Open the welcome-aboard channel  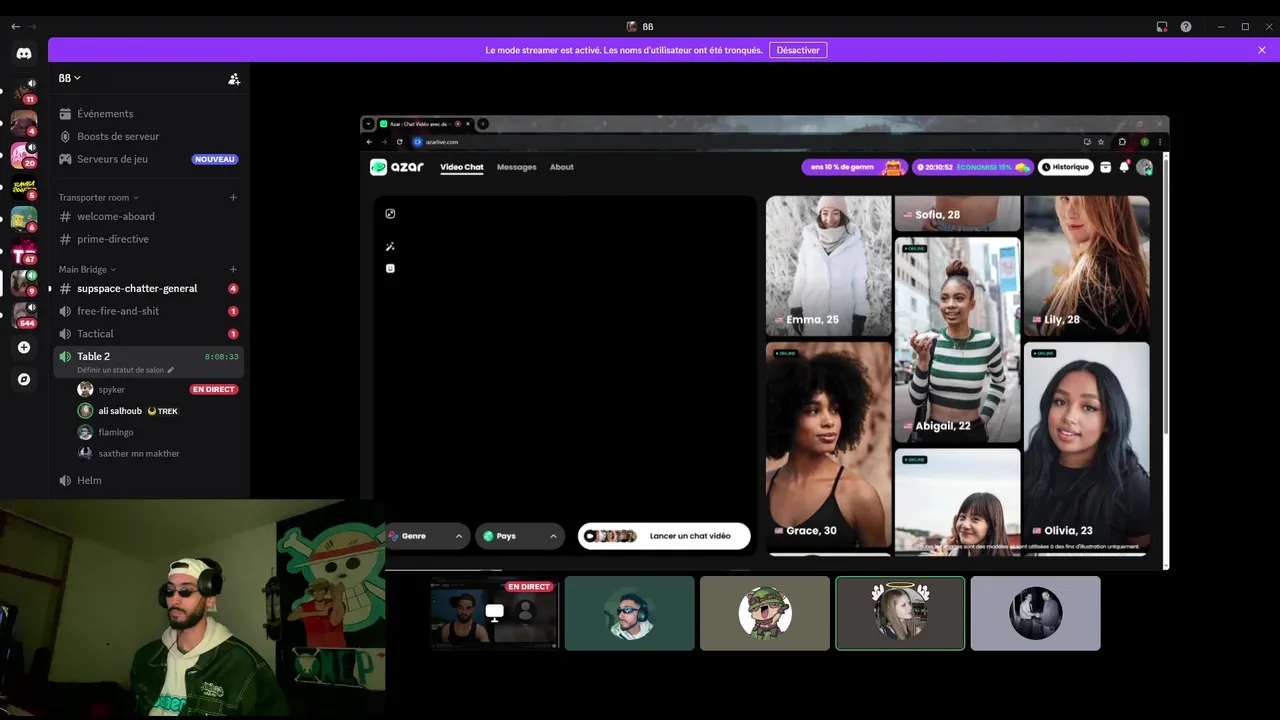(149, 216)
